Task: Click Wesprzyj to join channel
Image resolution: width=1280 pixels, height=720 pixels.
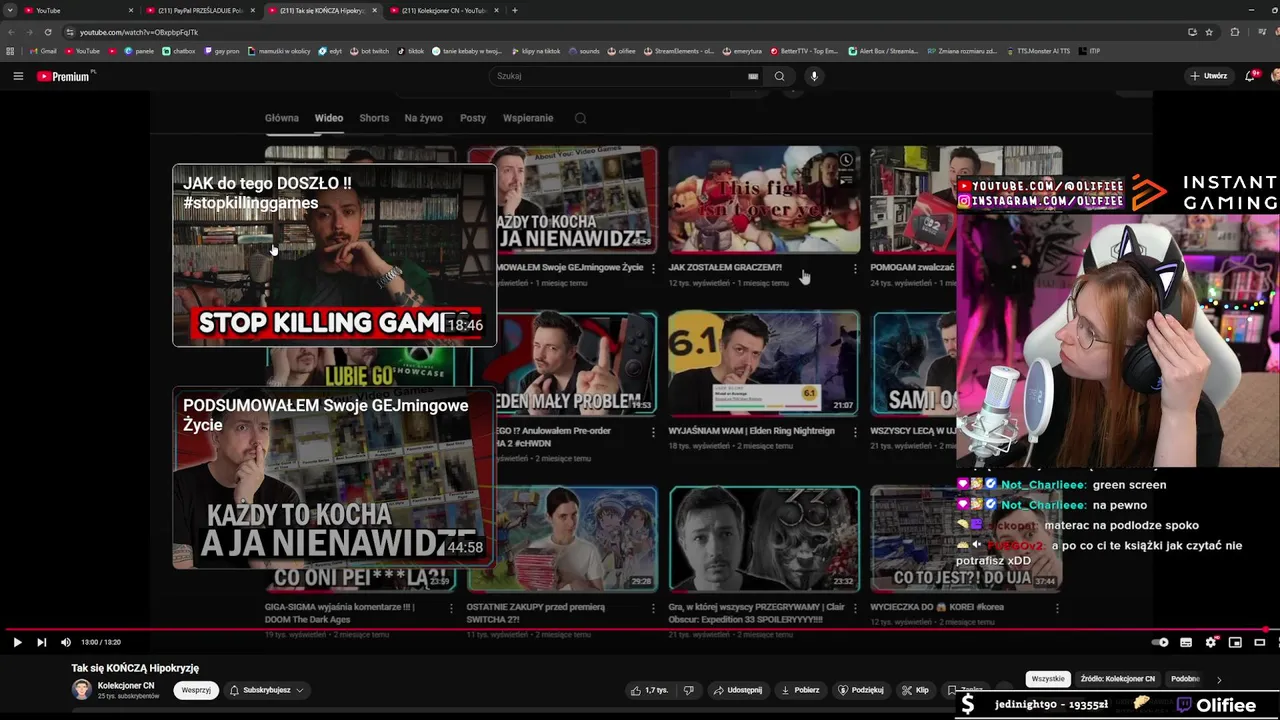Action: click(196, 690)
